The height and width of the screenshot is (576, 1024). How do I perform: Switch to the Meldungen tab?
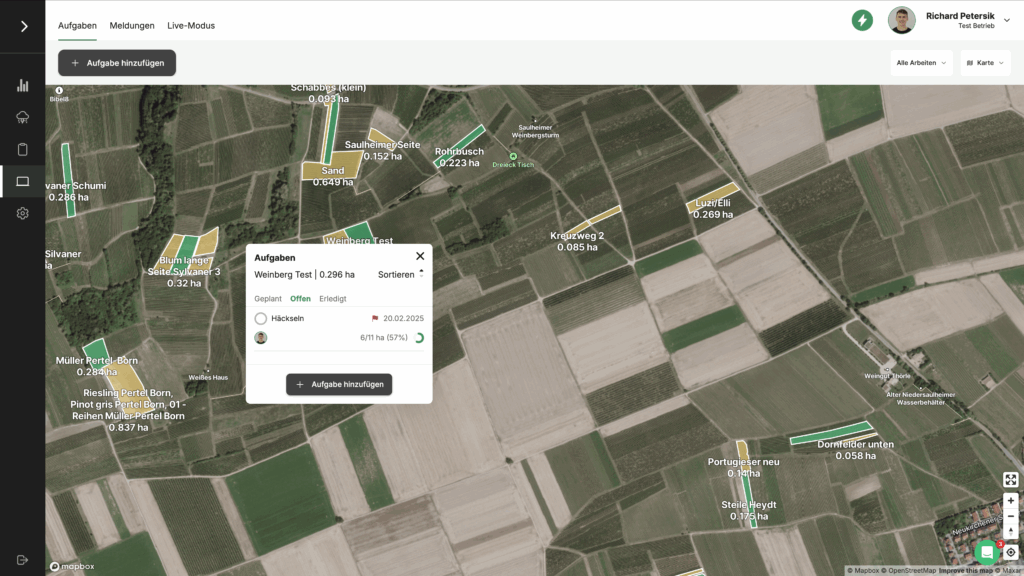pyautogui.click(x=131, y=25)
